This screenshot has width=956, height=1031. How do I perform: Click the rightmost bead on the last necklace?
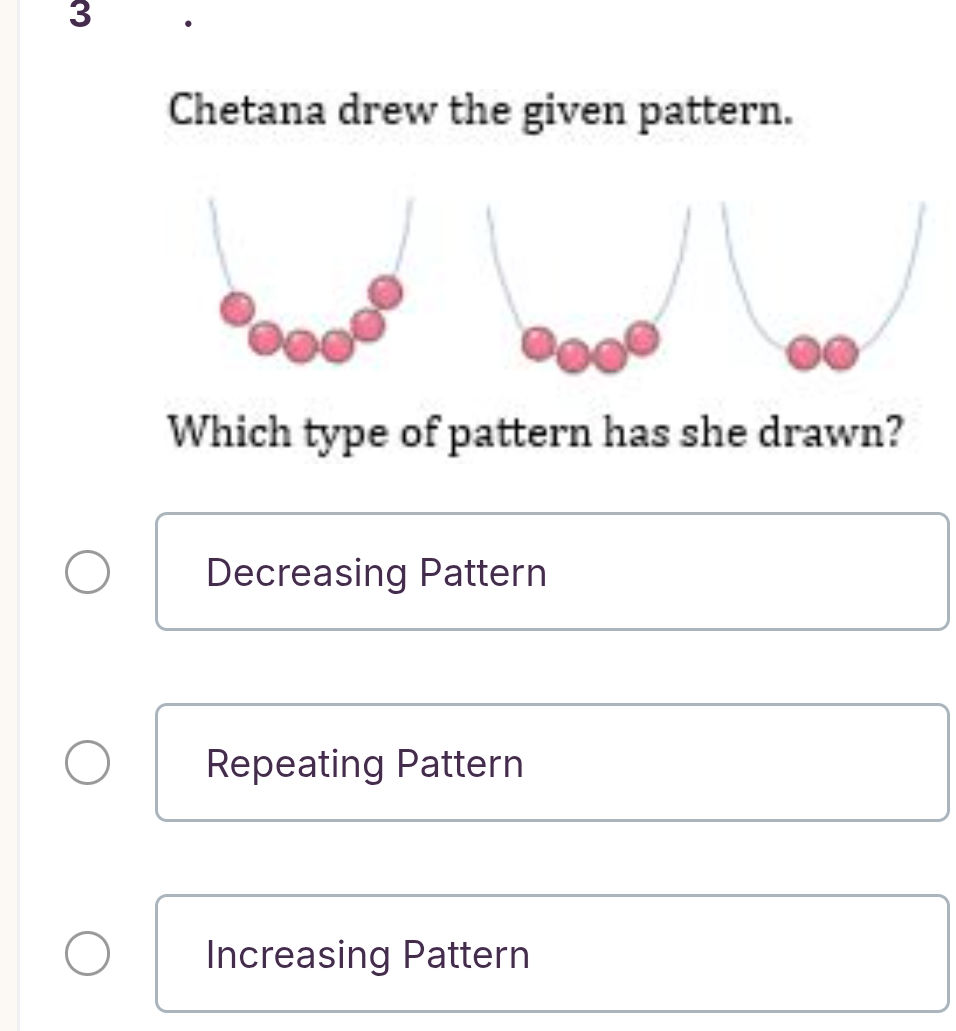point(842,353)
